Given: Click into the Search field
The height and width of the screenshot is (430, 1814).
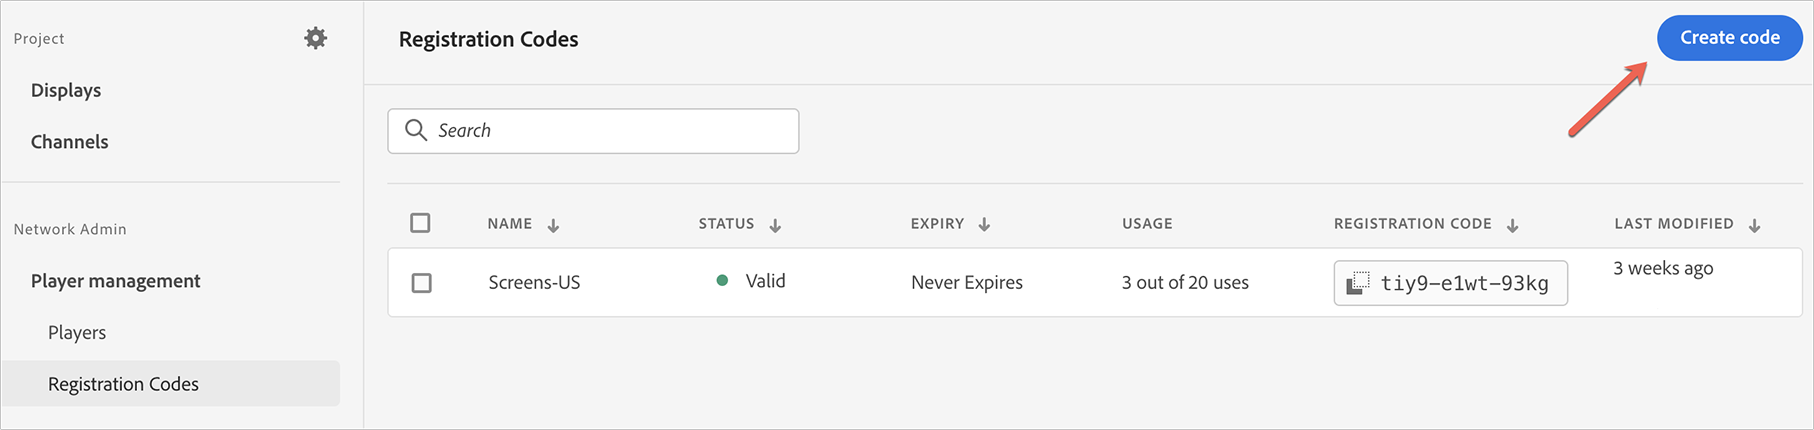Looking at the screenshot, I should 610,131.
